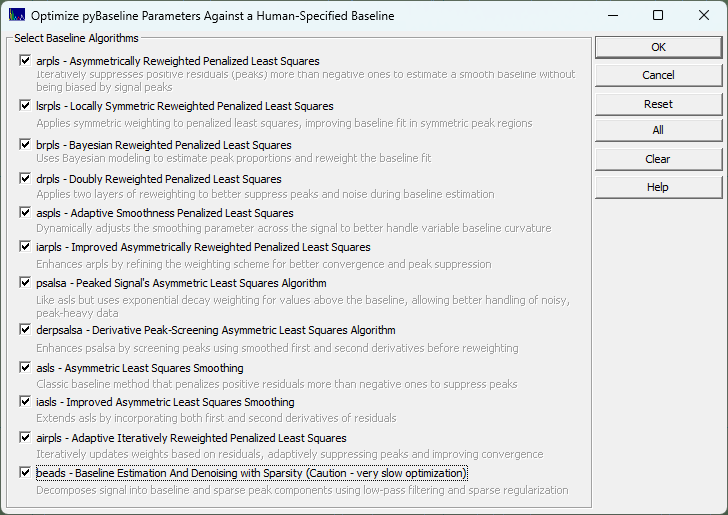Toggle the drpls Doubly Reweighted checkbox

25,178
